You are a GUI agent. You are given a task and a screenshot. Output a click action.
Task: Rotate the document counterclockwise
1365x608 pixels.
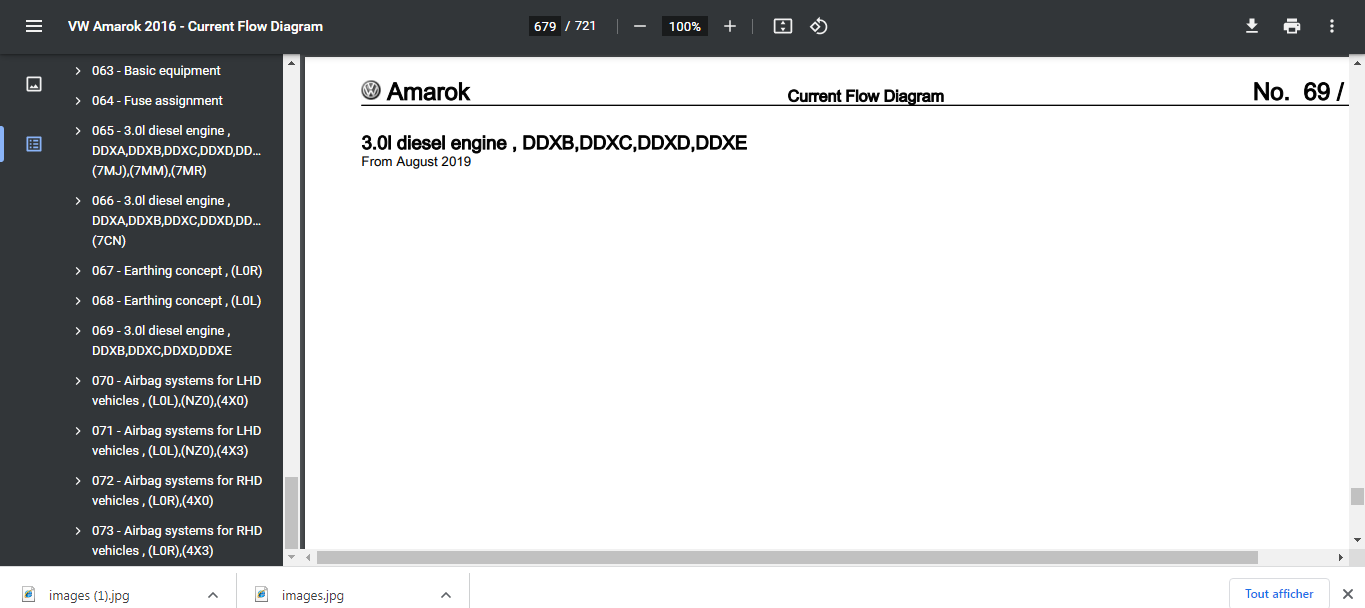819,26
